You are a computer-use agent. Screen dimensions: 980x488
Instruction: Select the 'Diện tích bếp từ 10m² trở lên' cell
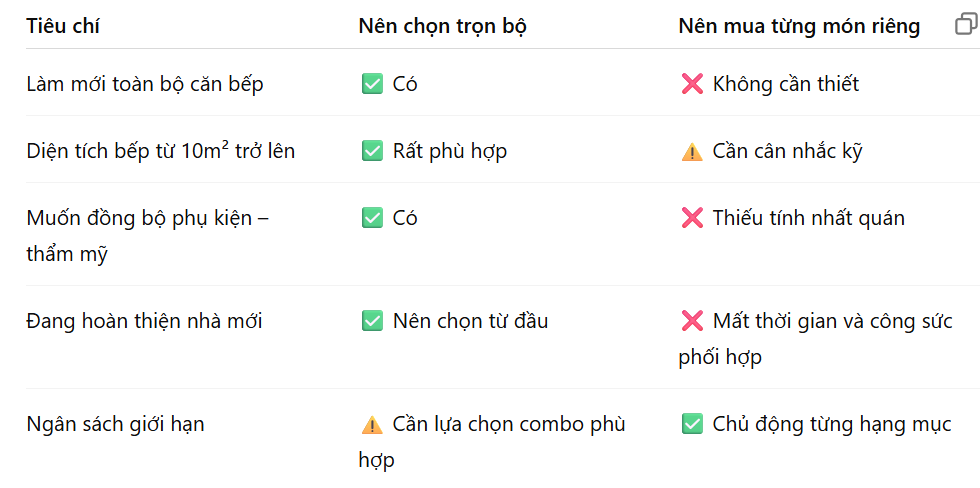[x=161, y=151]
